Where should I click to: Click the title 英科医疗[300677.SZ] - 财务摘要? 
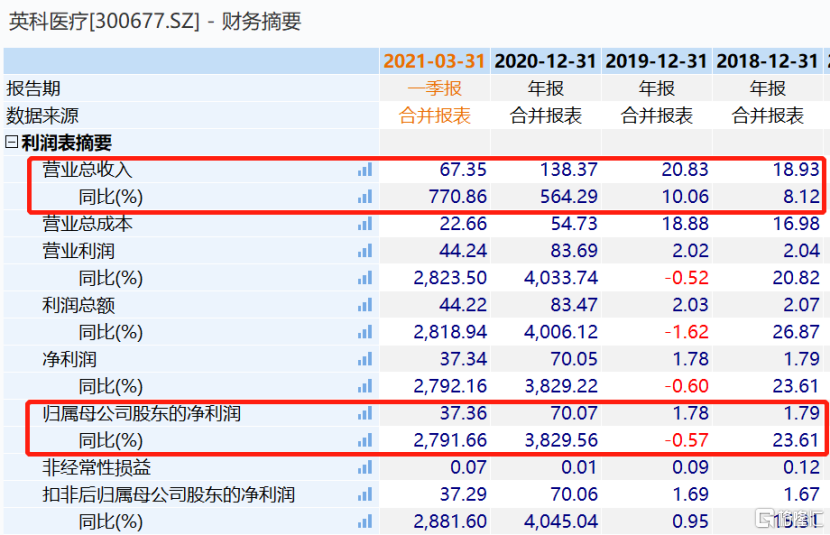[155, 22]
